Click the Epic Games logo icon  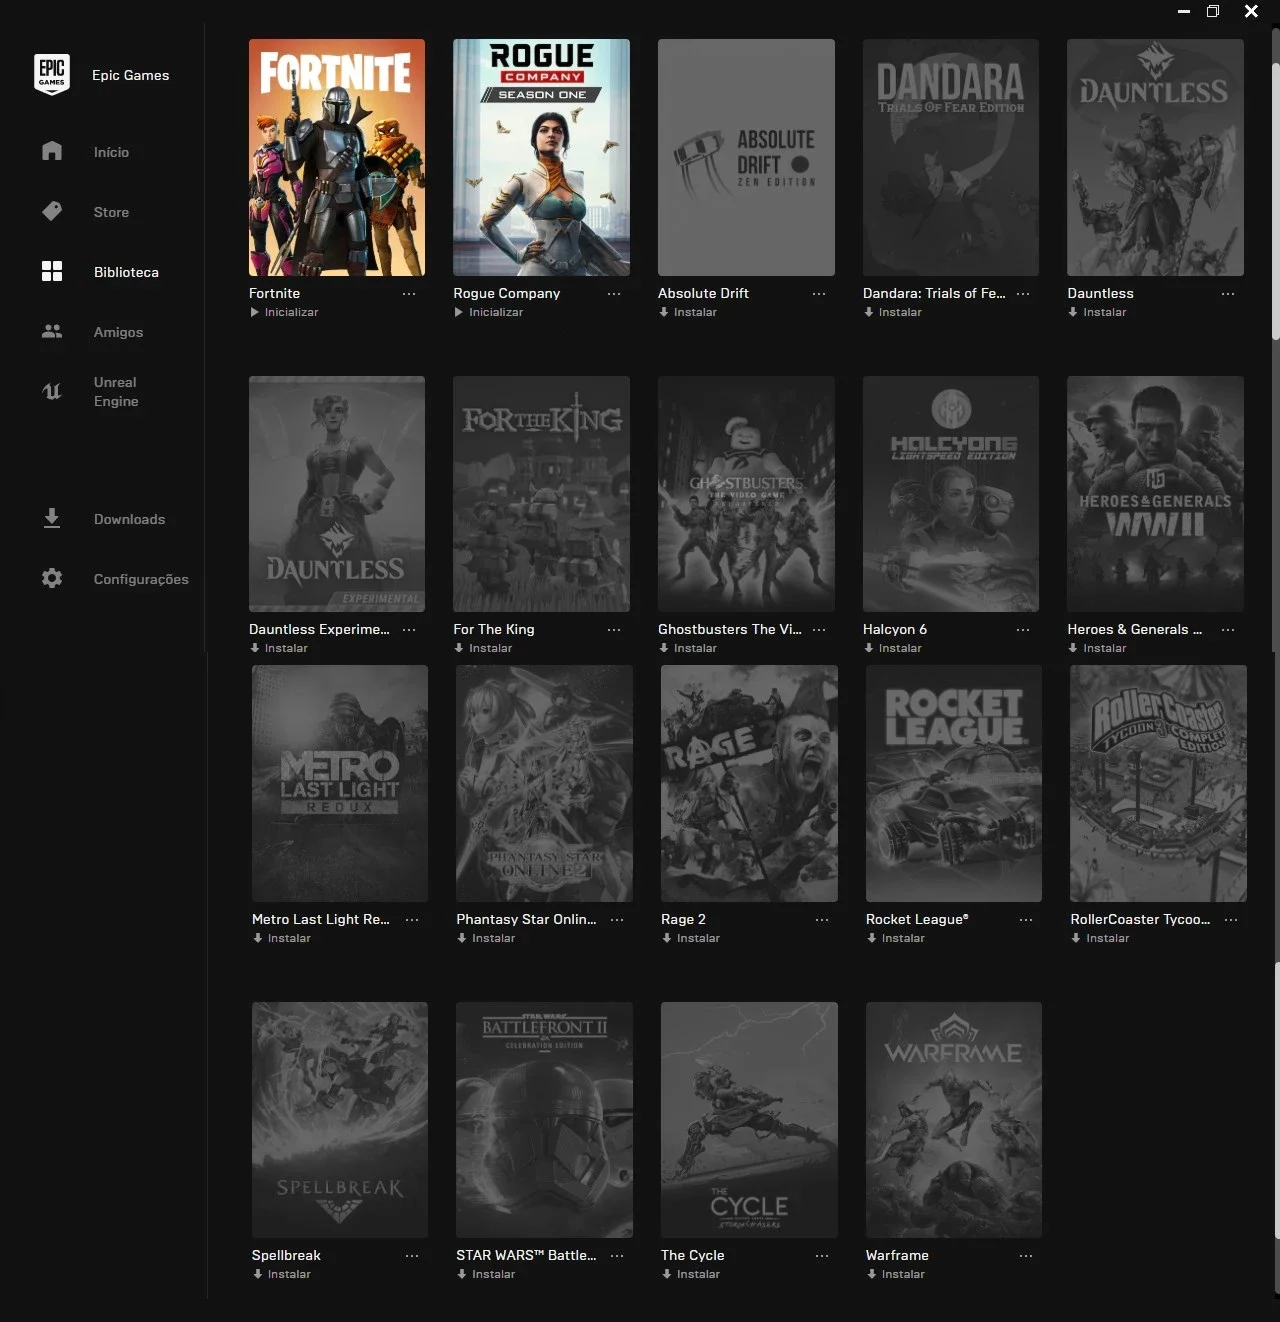[52, 75]
